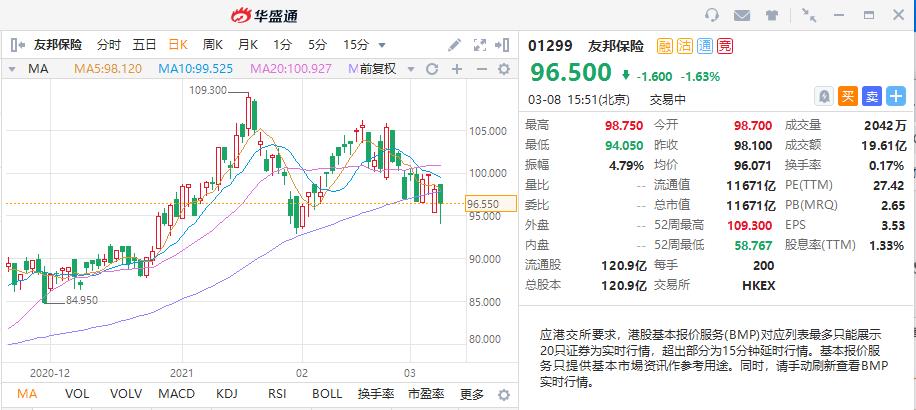This screenshot has width=916, height=410.
Task: Click the PE(TTM) value 27.42
Action: 891,186
